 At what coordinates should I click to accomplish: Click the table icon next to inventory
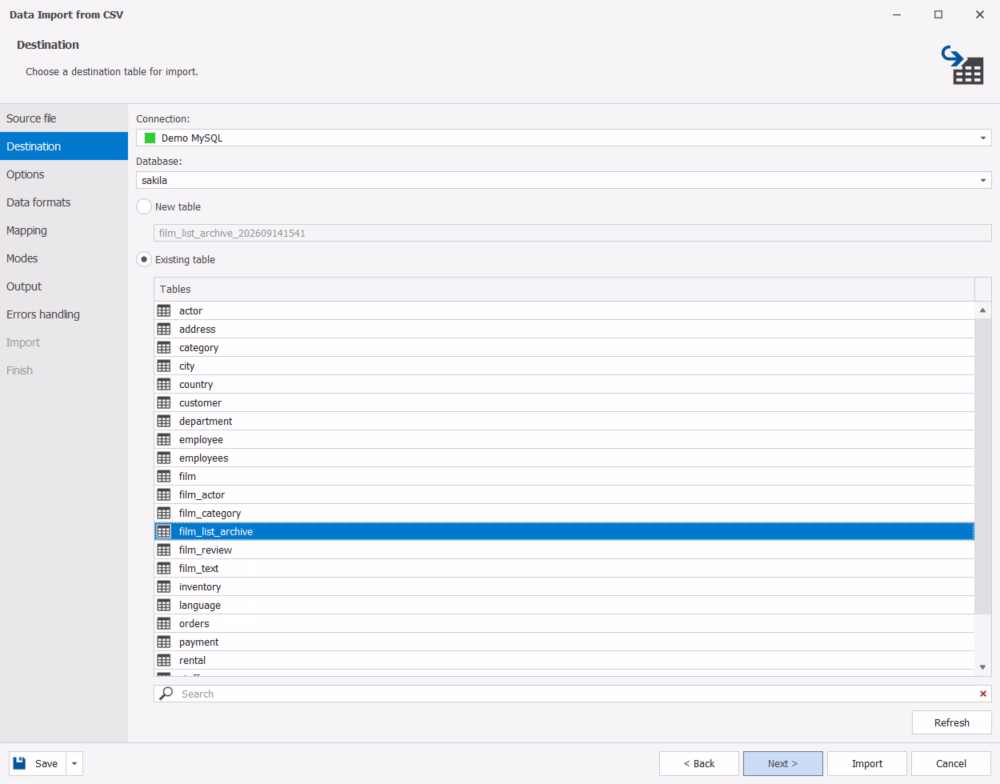164,587
